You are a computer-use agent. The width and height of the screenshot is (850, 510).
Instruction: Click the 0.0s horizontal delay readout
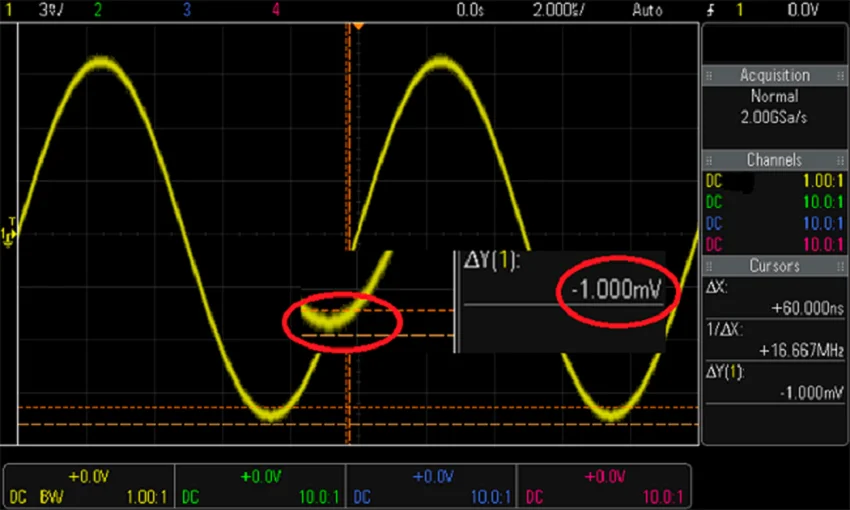point(469,10)
